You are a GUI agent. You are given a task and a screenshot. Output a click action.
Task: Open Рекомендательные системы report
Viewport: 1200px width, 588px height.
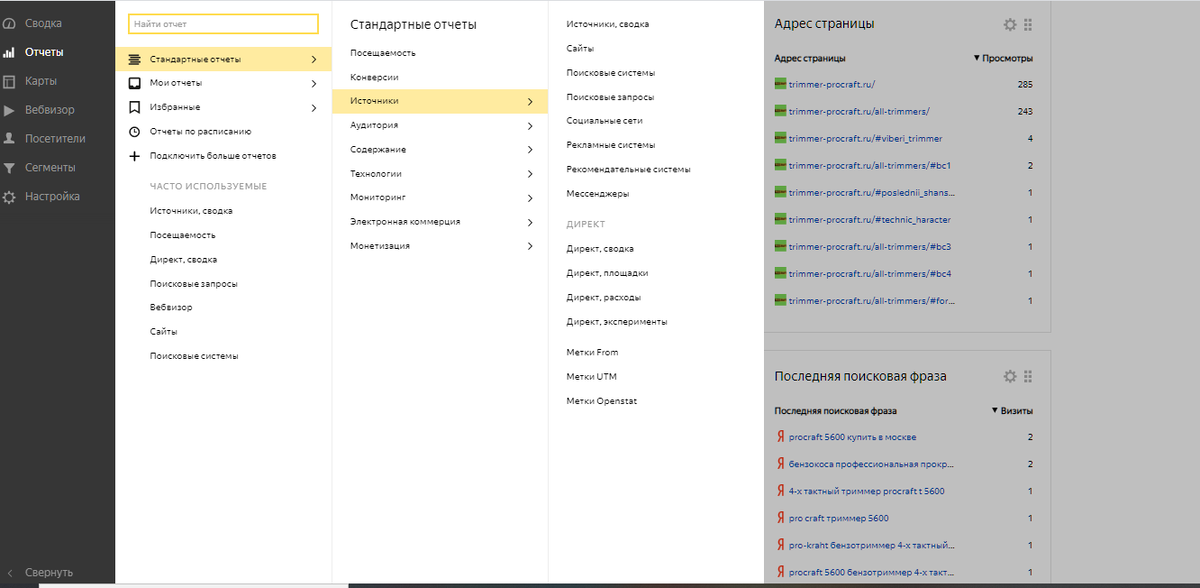pyautogui.click(x=628, y=169)
